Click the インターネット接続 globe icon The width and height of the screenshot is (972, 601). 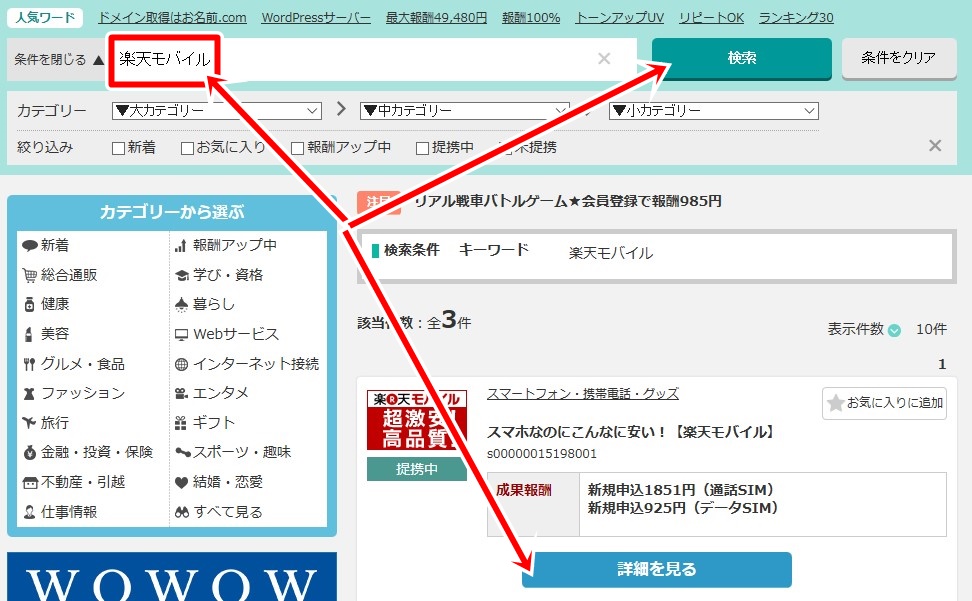[181, 364]
